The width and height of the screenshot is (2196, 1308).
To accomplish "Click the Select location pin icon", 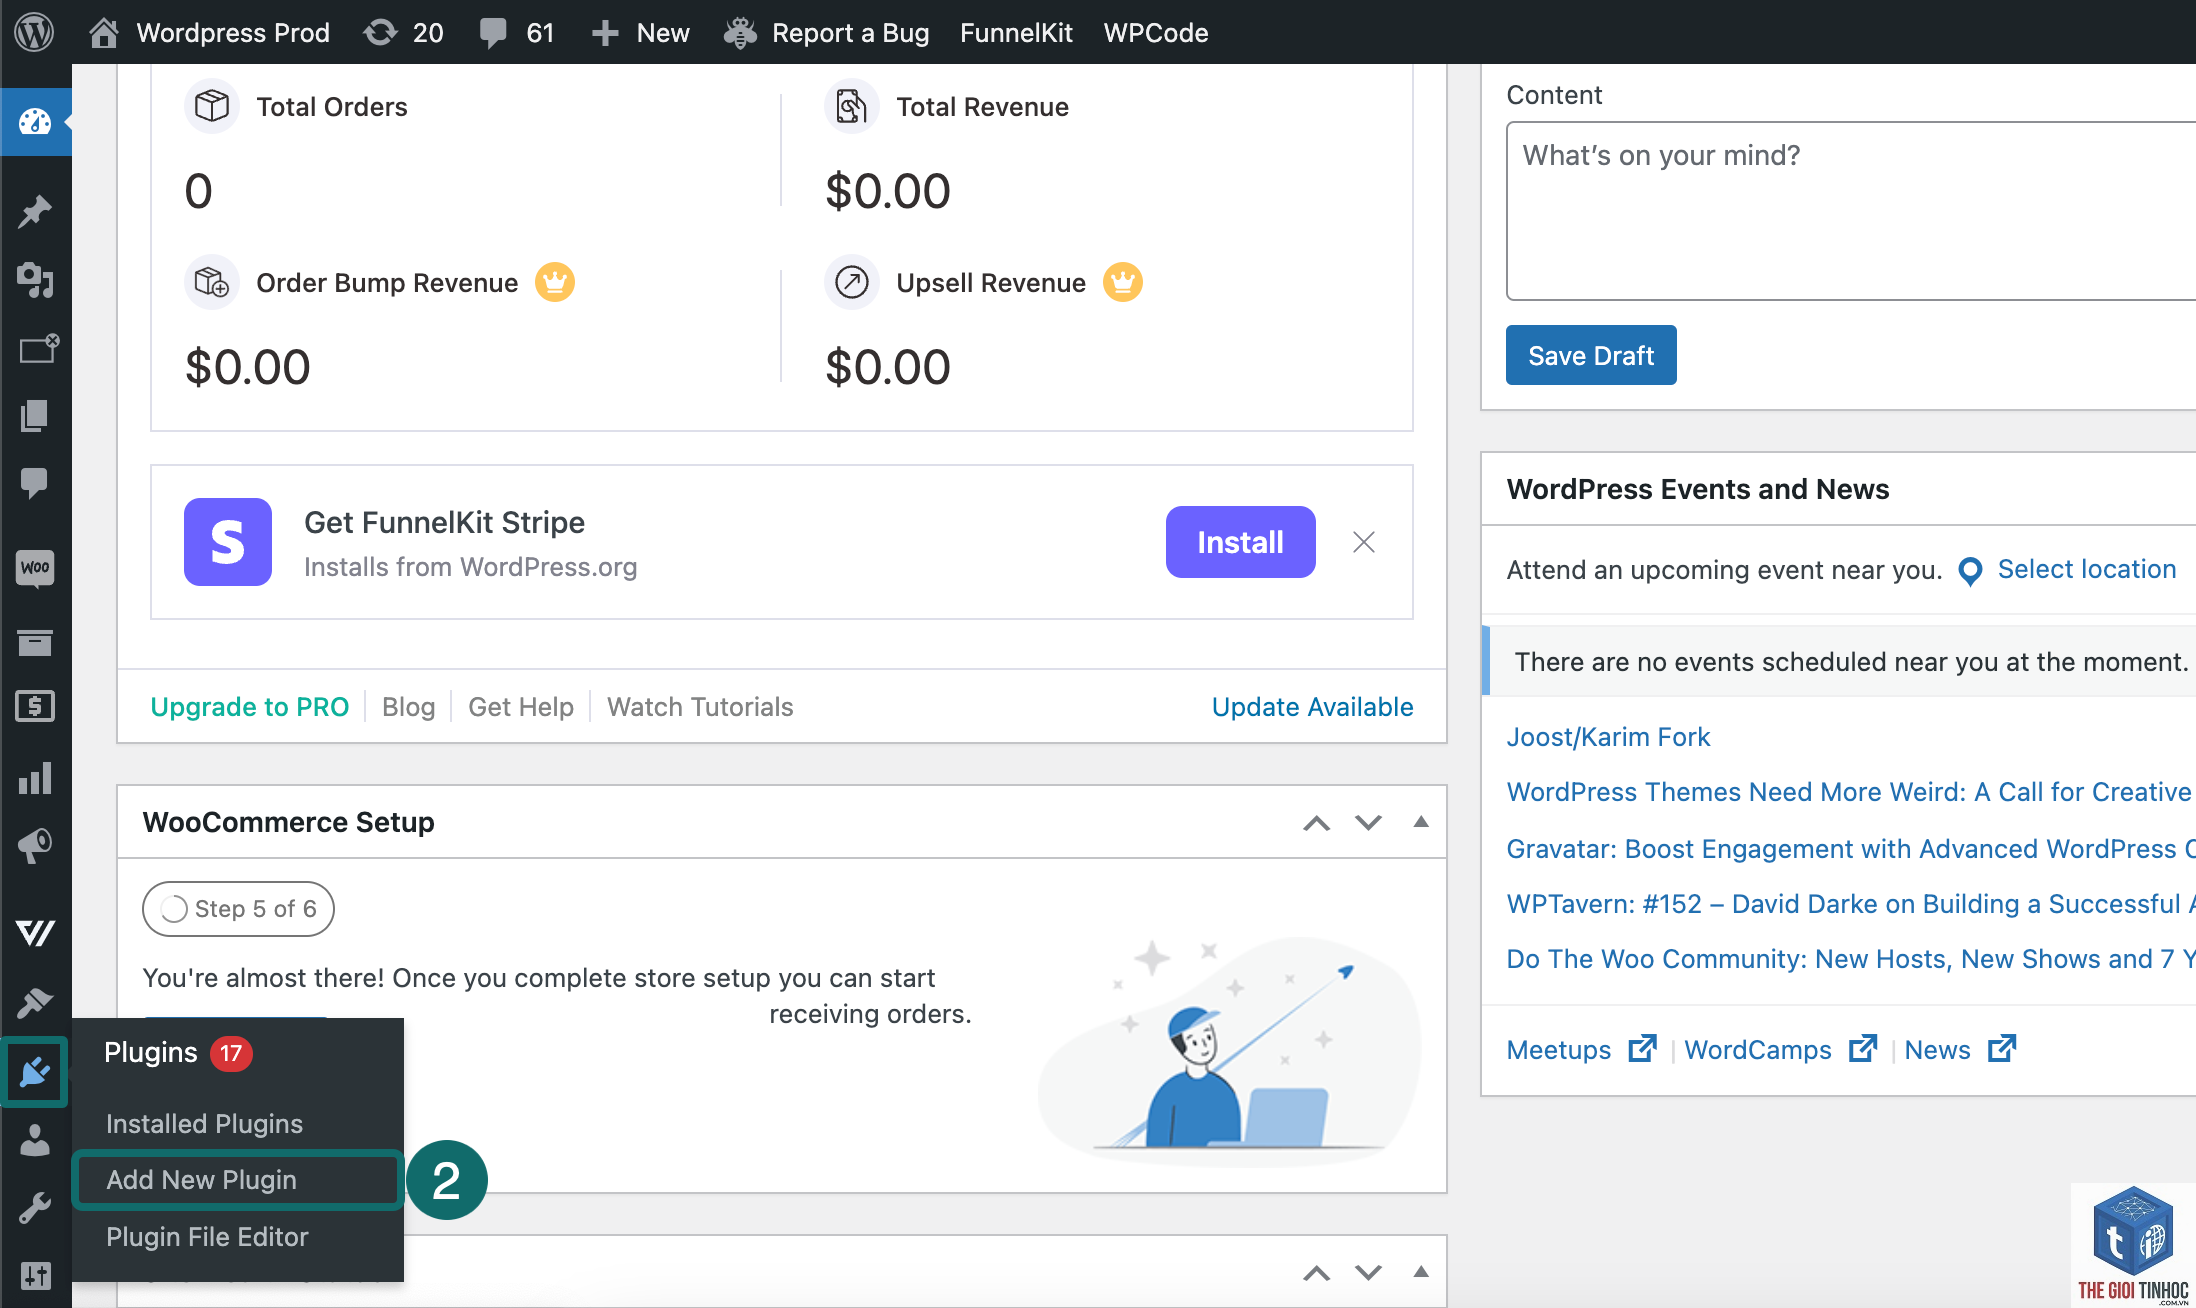I will click(x=1970, y=571).
